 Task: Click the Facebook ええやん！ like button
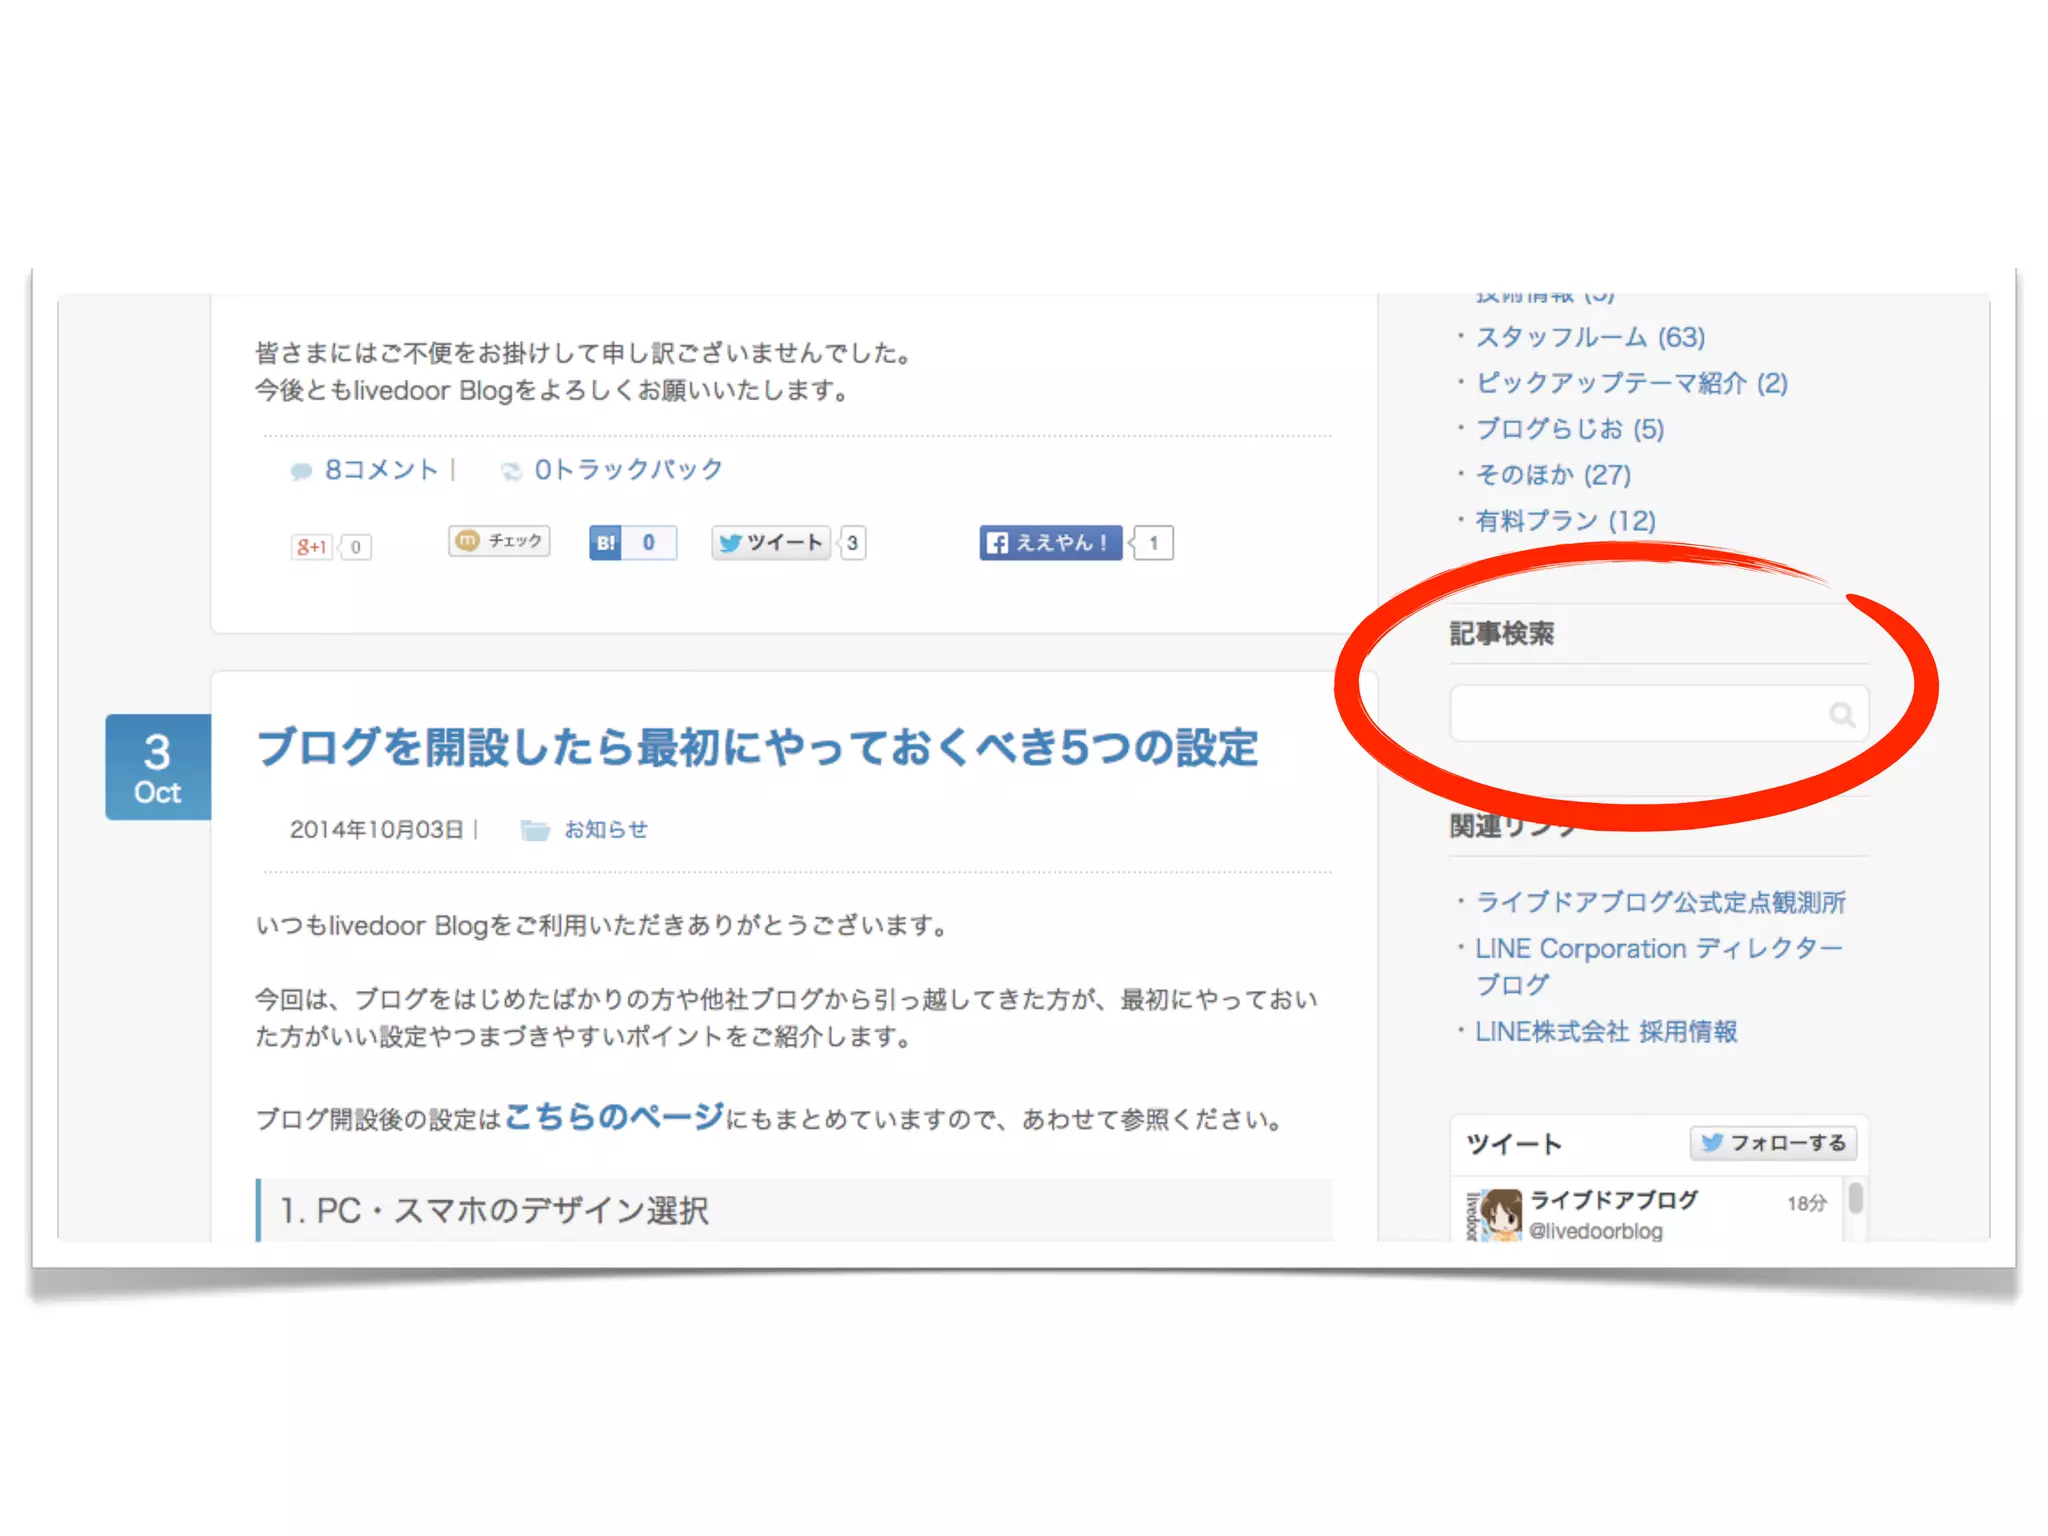point(1050,543)
